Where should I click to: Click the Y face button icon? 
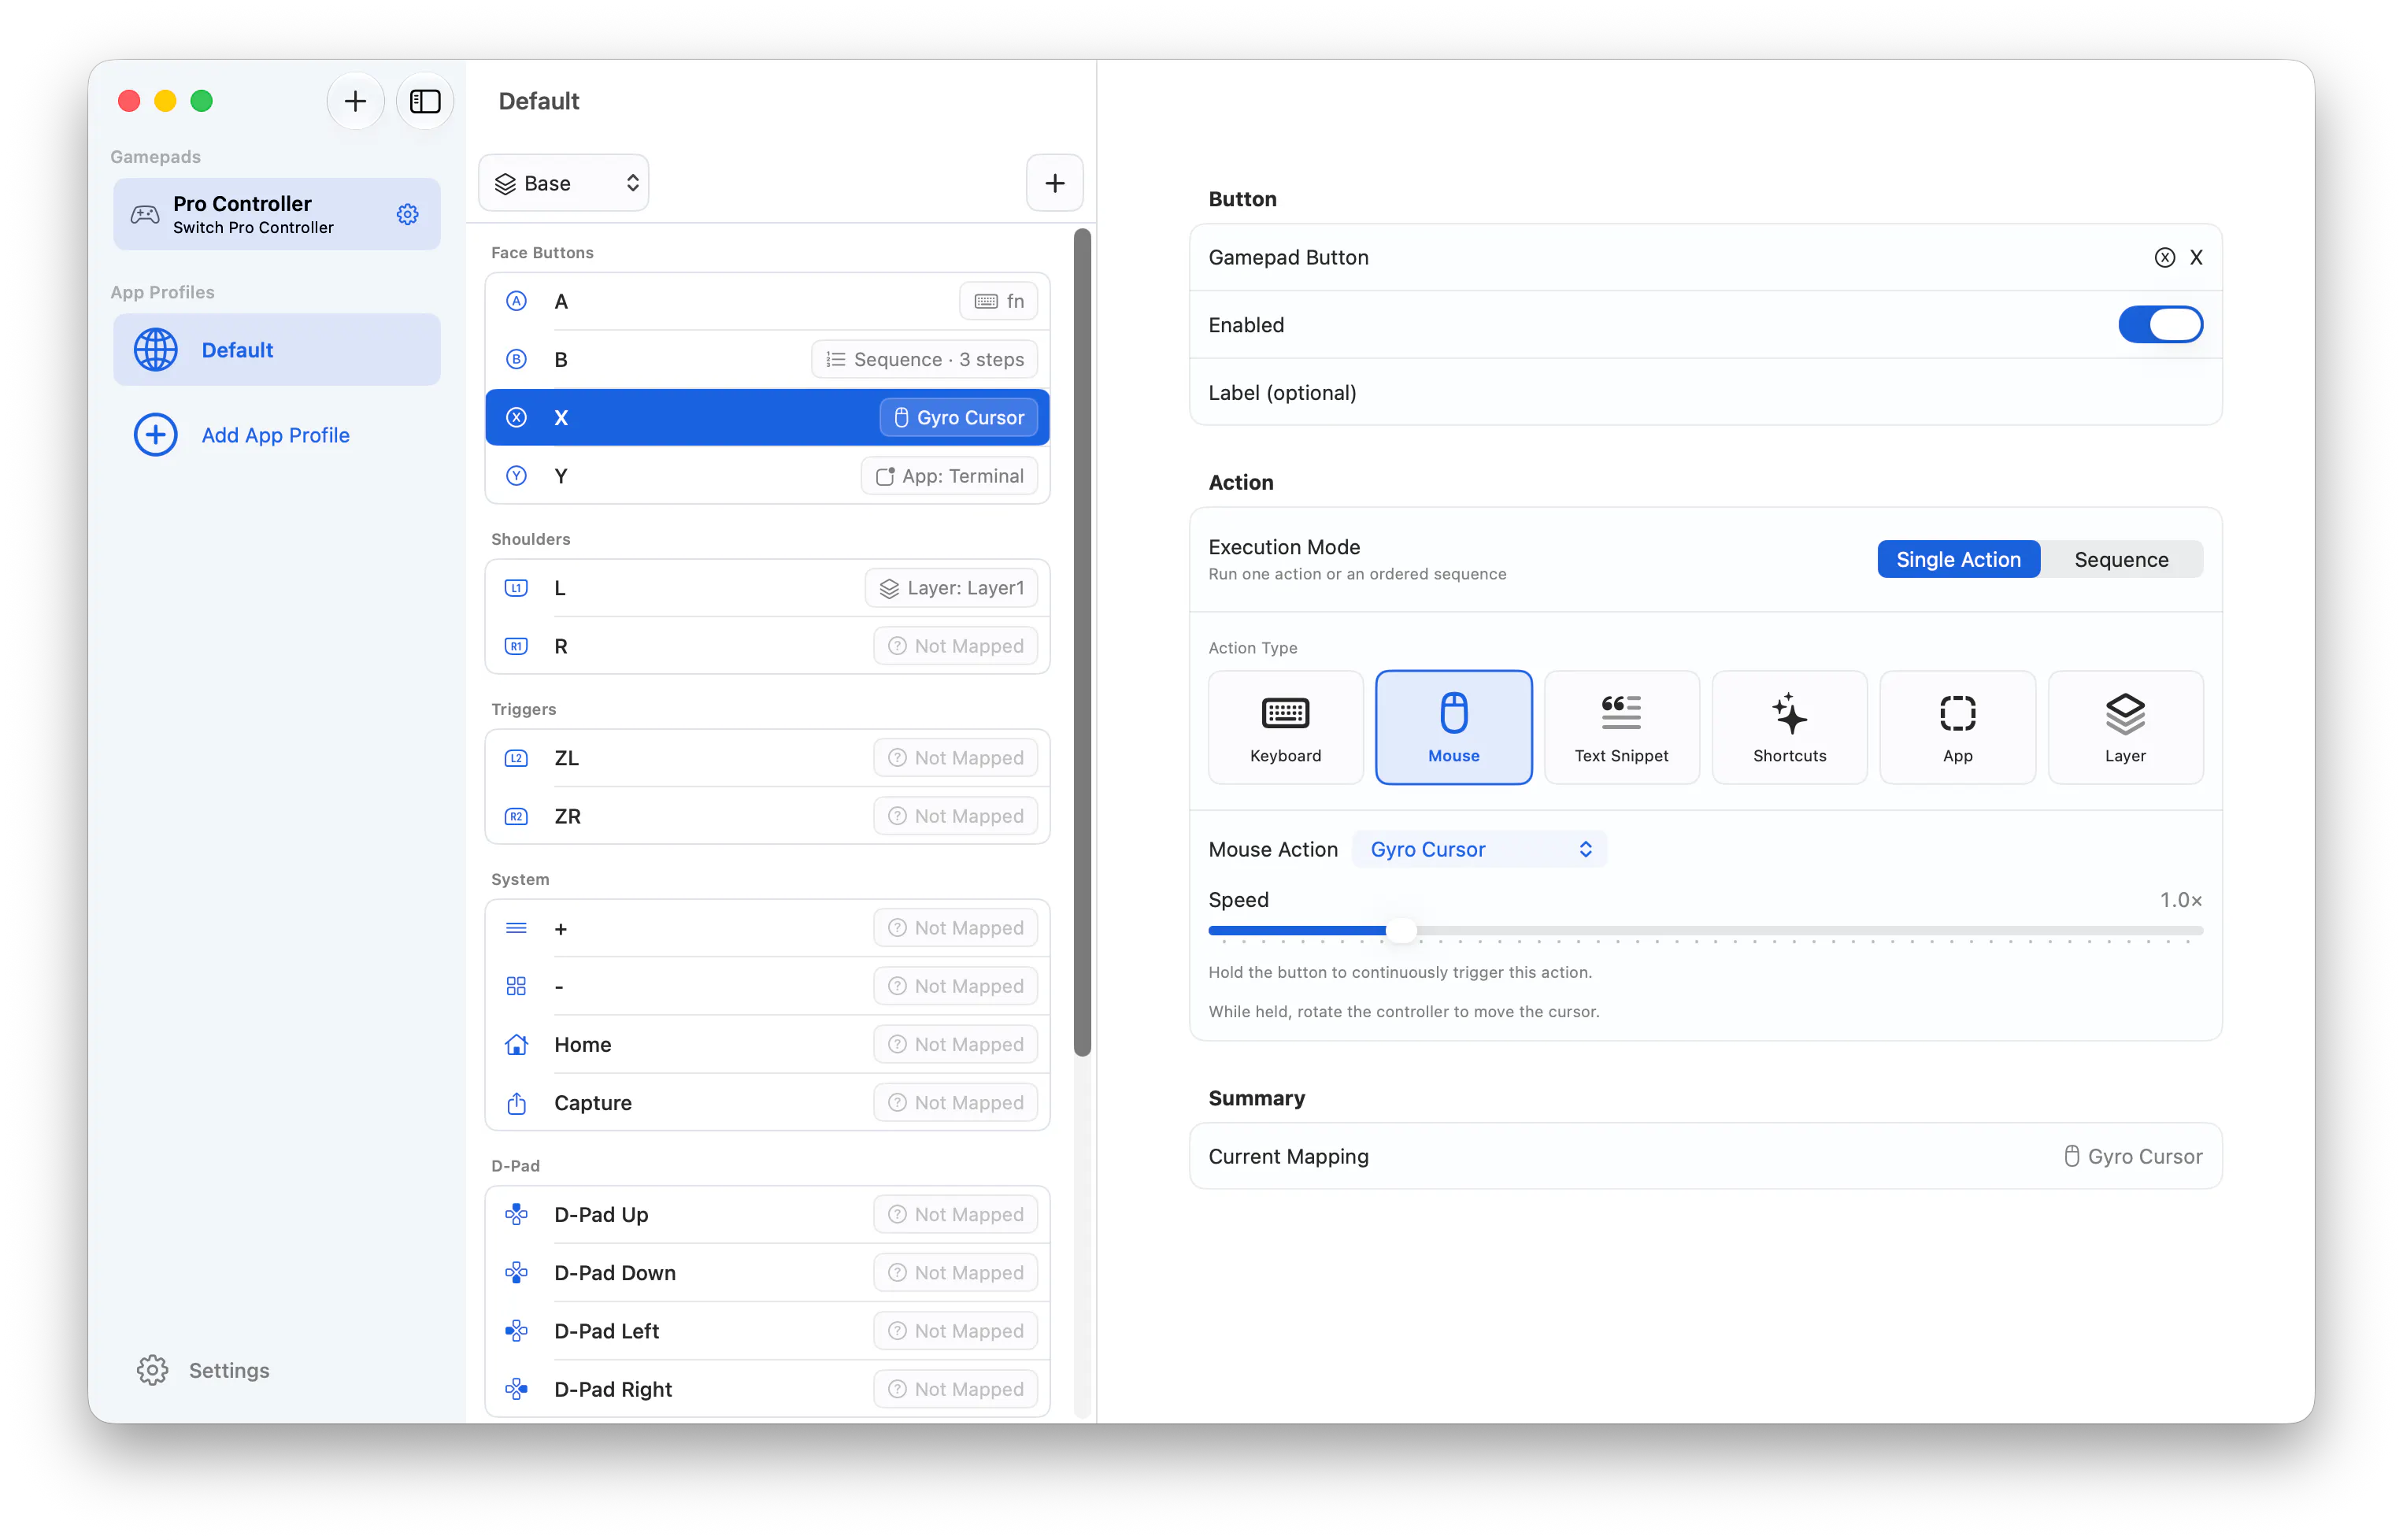[516, 476]
